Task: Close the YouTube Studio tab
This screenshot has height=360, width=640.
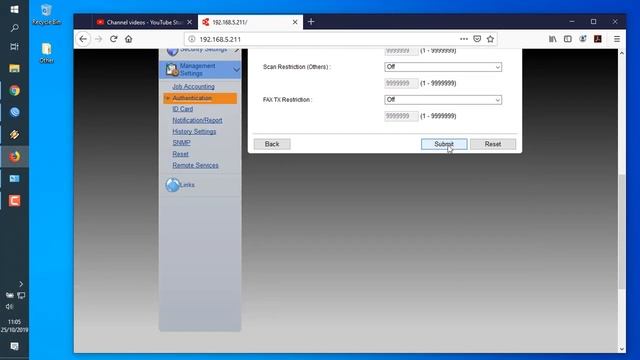Action: pos(189,22)
